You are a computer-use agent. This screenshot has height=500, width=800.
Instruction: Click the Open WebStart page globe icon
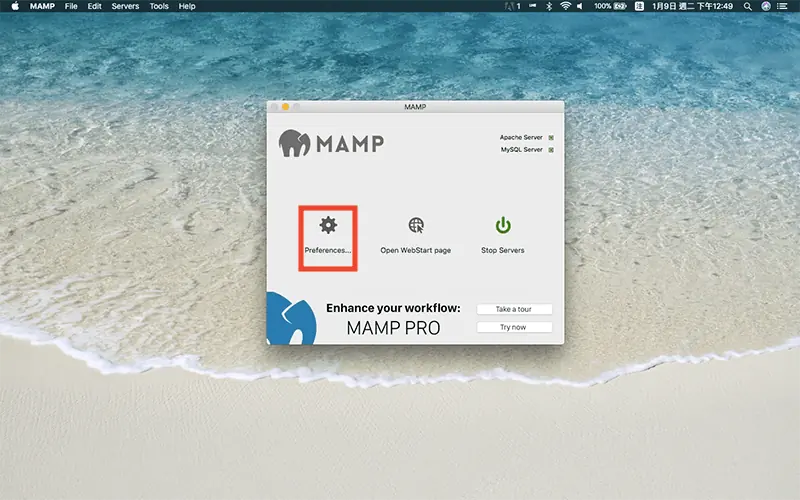[x=416, y=225]
